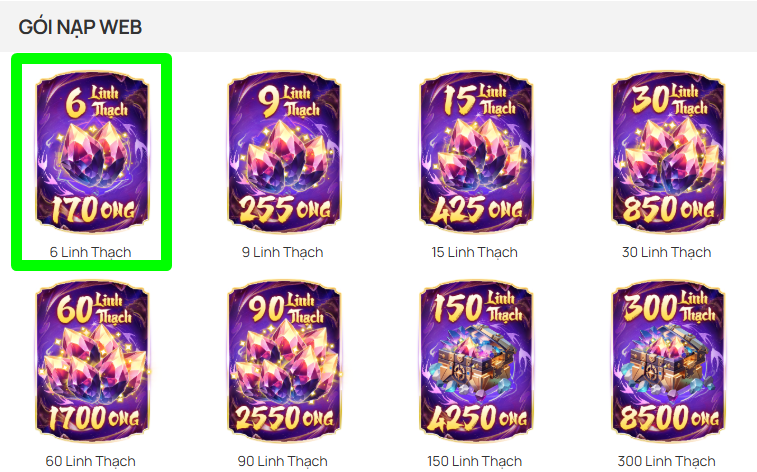
Task: Click the crystal cluster on the 6 Linh Thạch card
Action: pos(94,154)
